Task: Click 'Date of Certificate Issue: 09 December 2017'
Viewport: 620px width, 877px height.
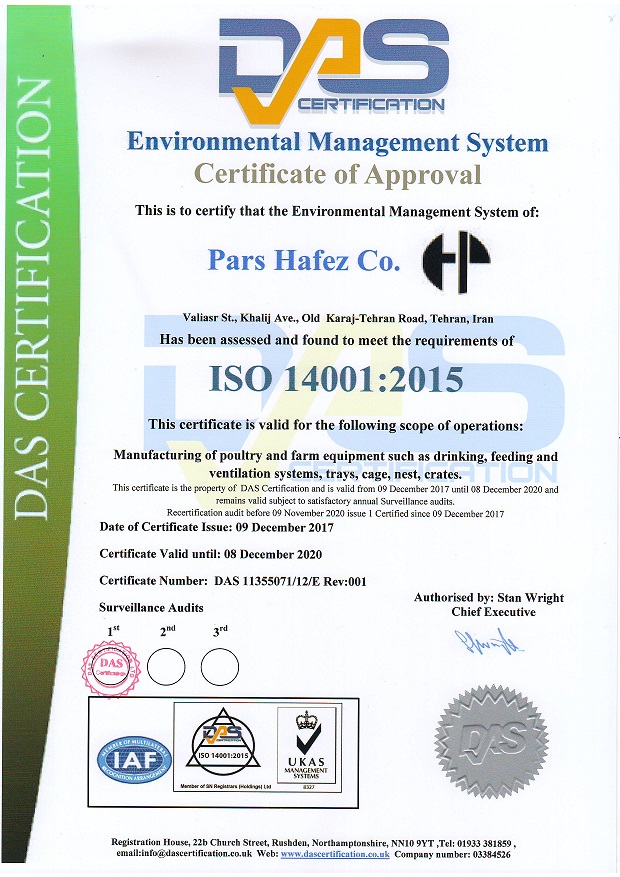Action: tap(216, 527)
